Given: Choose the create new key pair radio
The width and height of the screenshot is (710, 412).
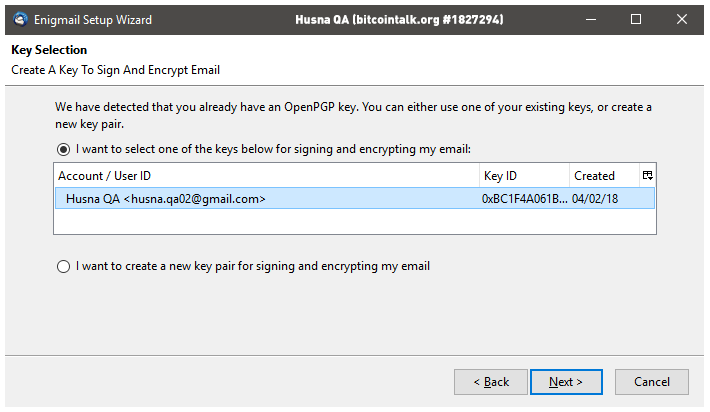Looking at the screenshot, I should 63,266.
